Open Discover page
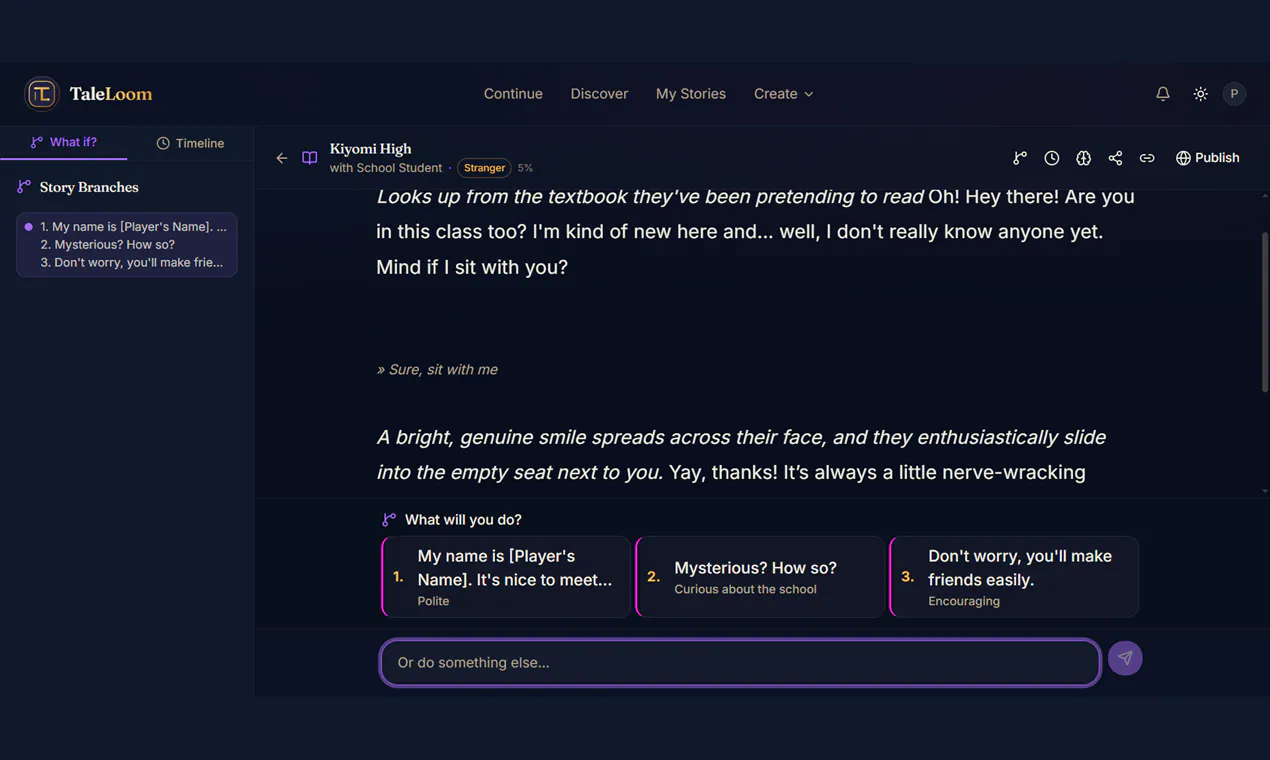This screenshot has width=1270, height=760. point(599,94)
